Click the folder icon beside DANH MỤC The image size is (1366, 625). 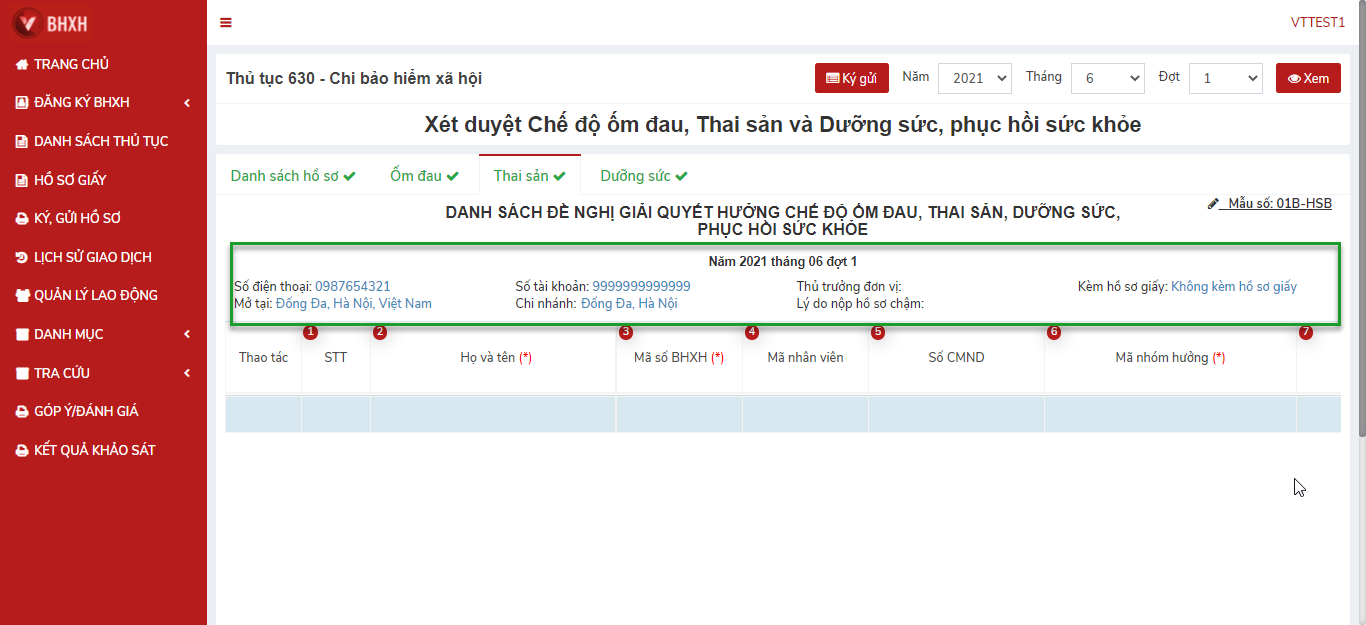tap(21, 334)
